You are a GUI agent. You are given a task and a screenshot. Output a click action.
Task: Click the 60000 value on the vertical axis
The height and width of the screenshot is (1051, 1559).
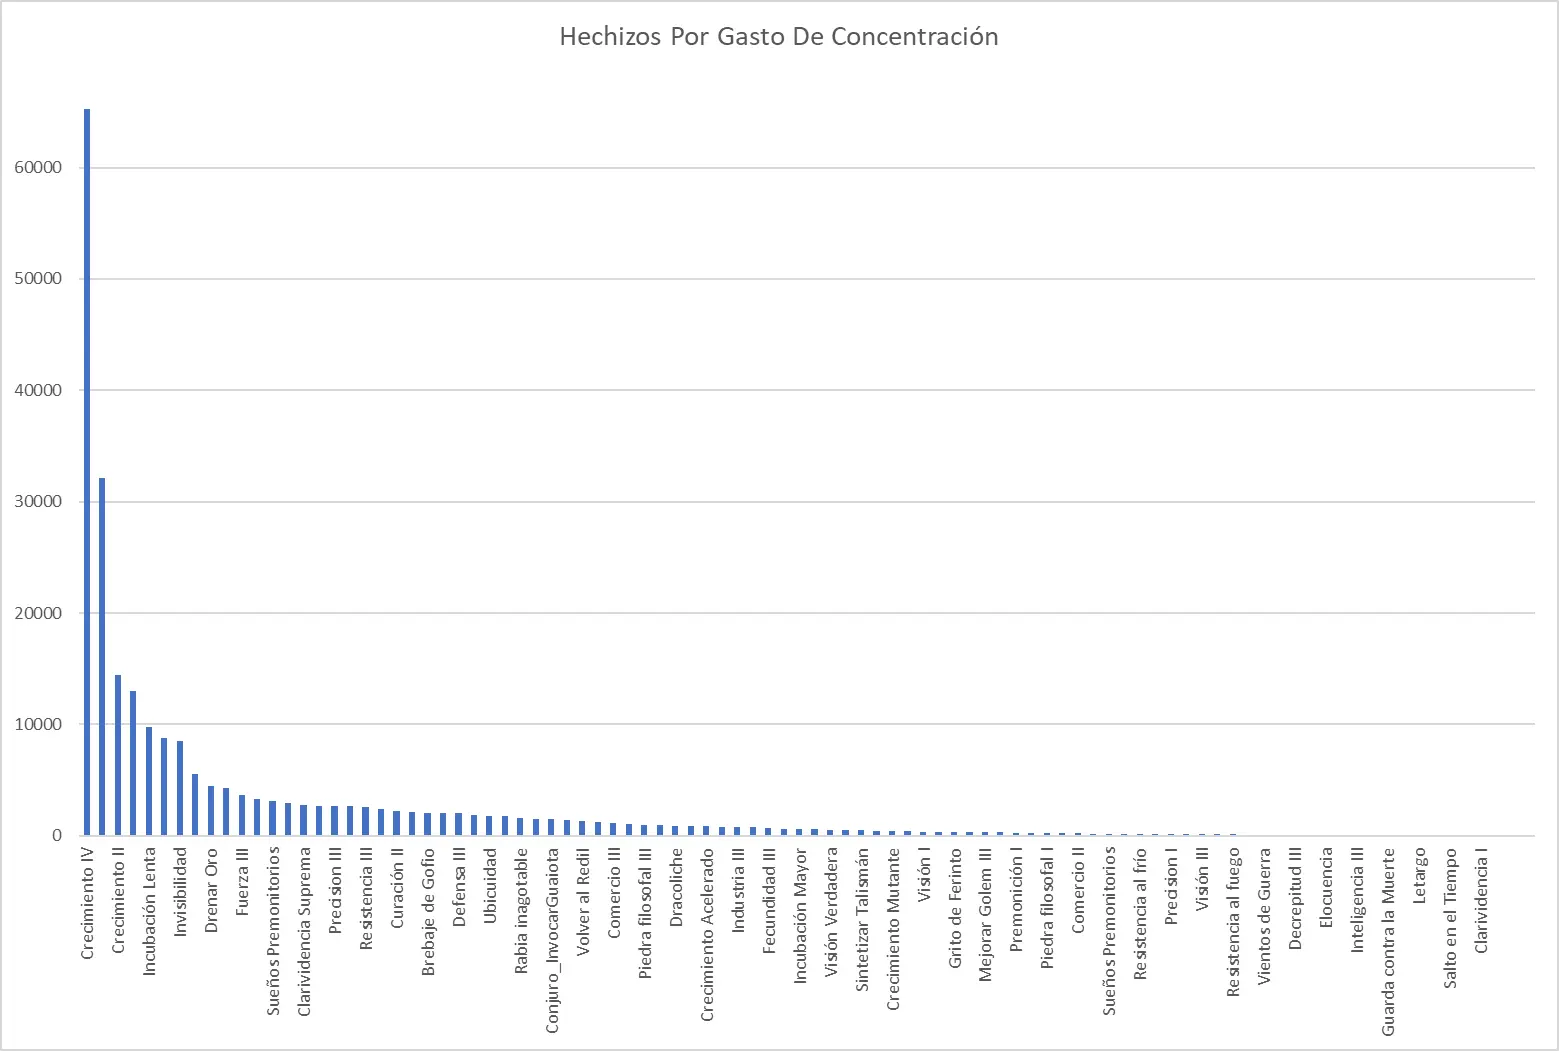tap(39, 168)
